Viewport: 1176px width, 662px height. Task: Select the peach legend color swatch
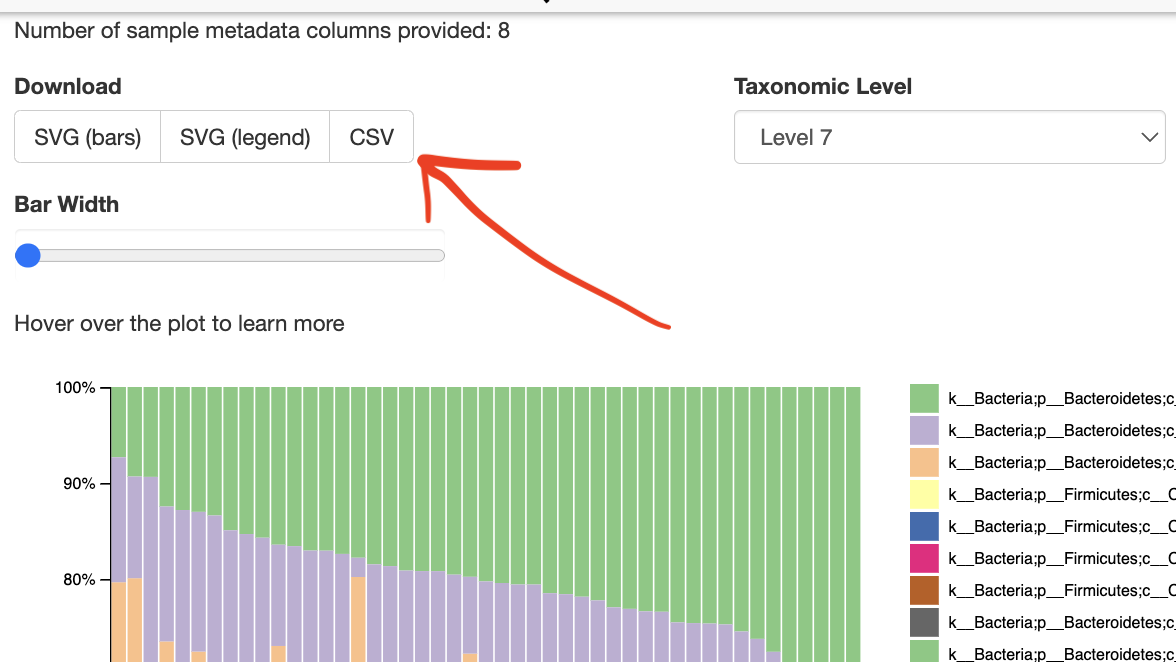click(x=924, y=462)
